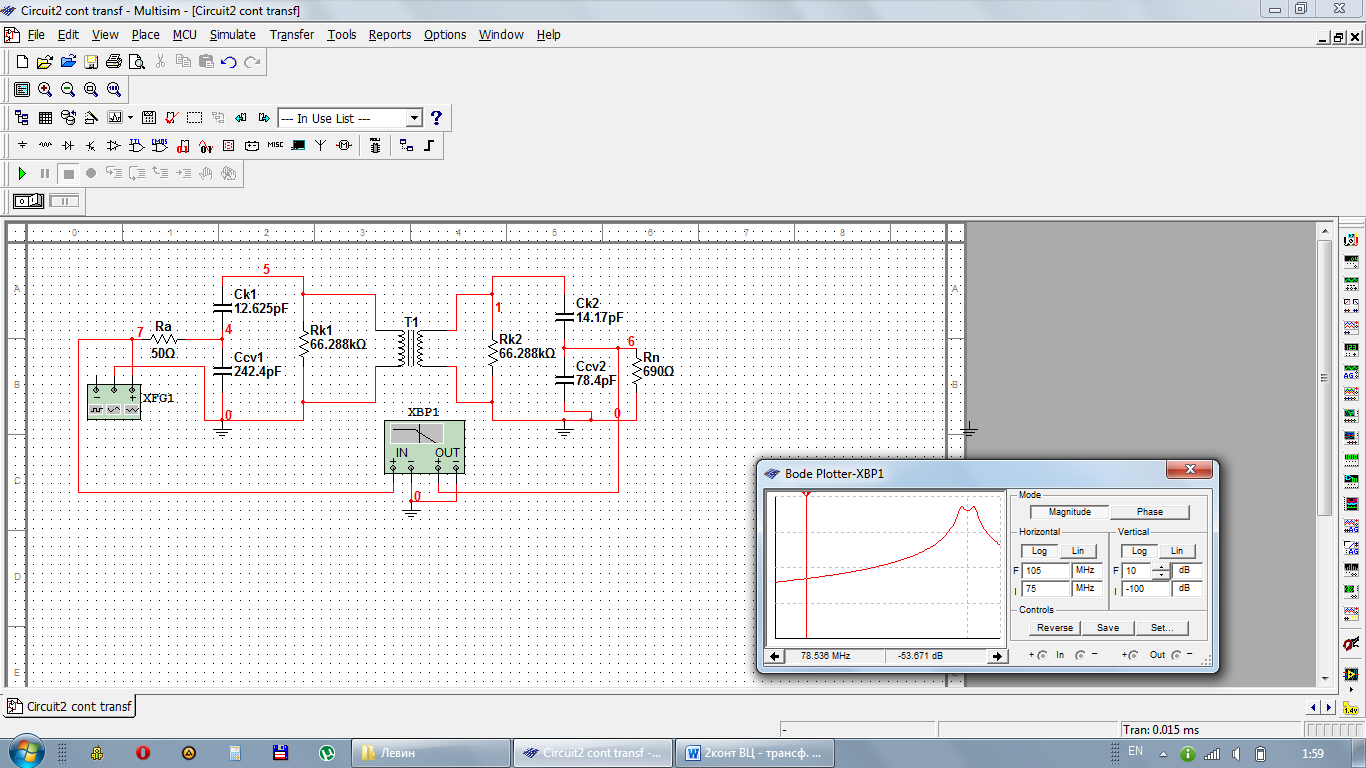1366x768 pixels.
Task: Open the Place menu
Action: pyautogui.click(x=145, y=34)
